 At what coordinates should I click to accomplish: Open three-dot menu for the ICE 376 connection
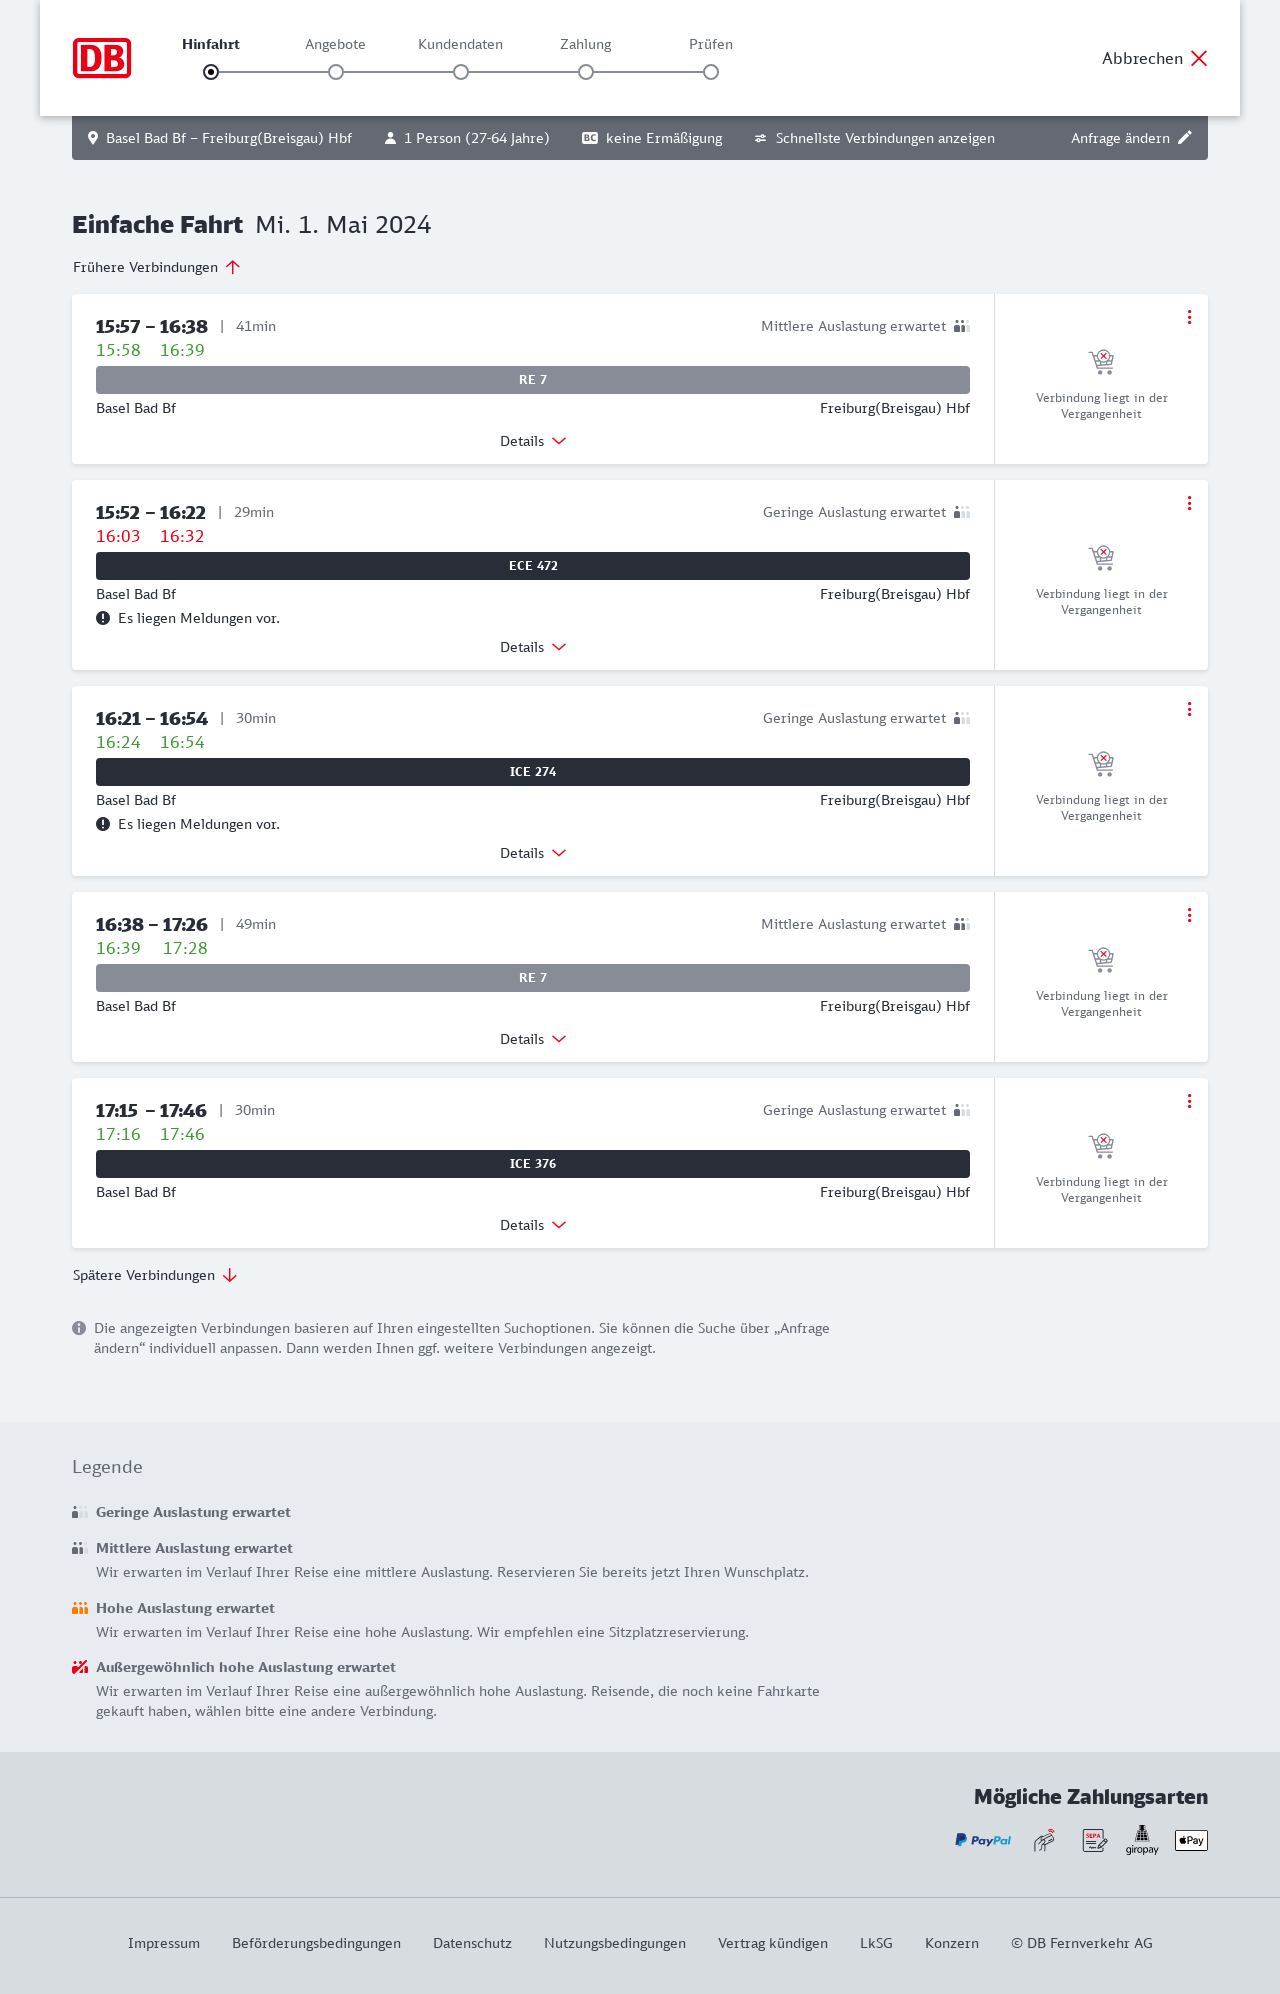1189,1101
